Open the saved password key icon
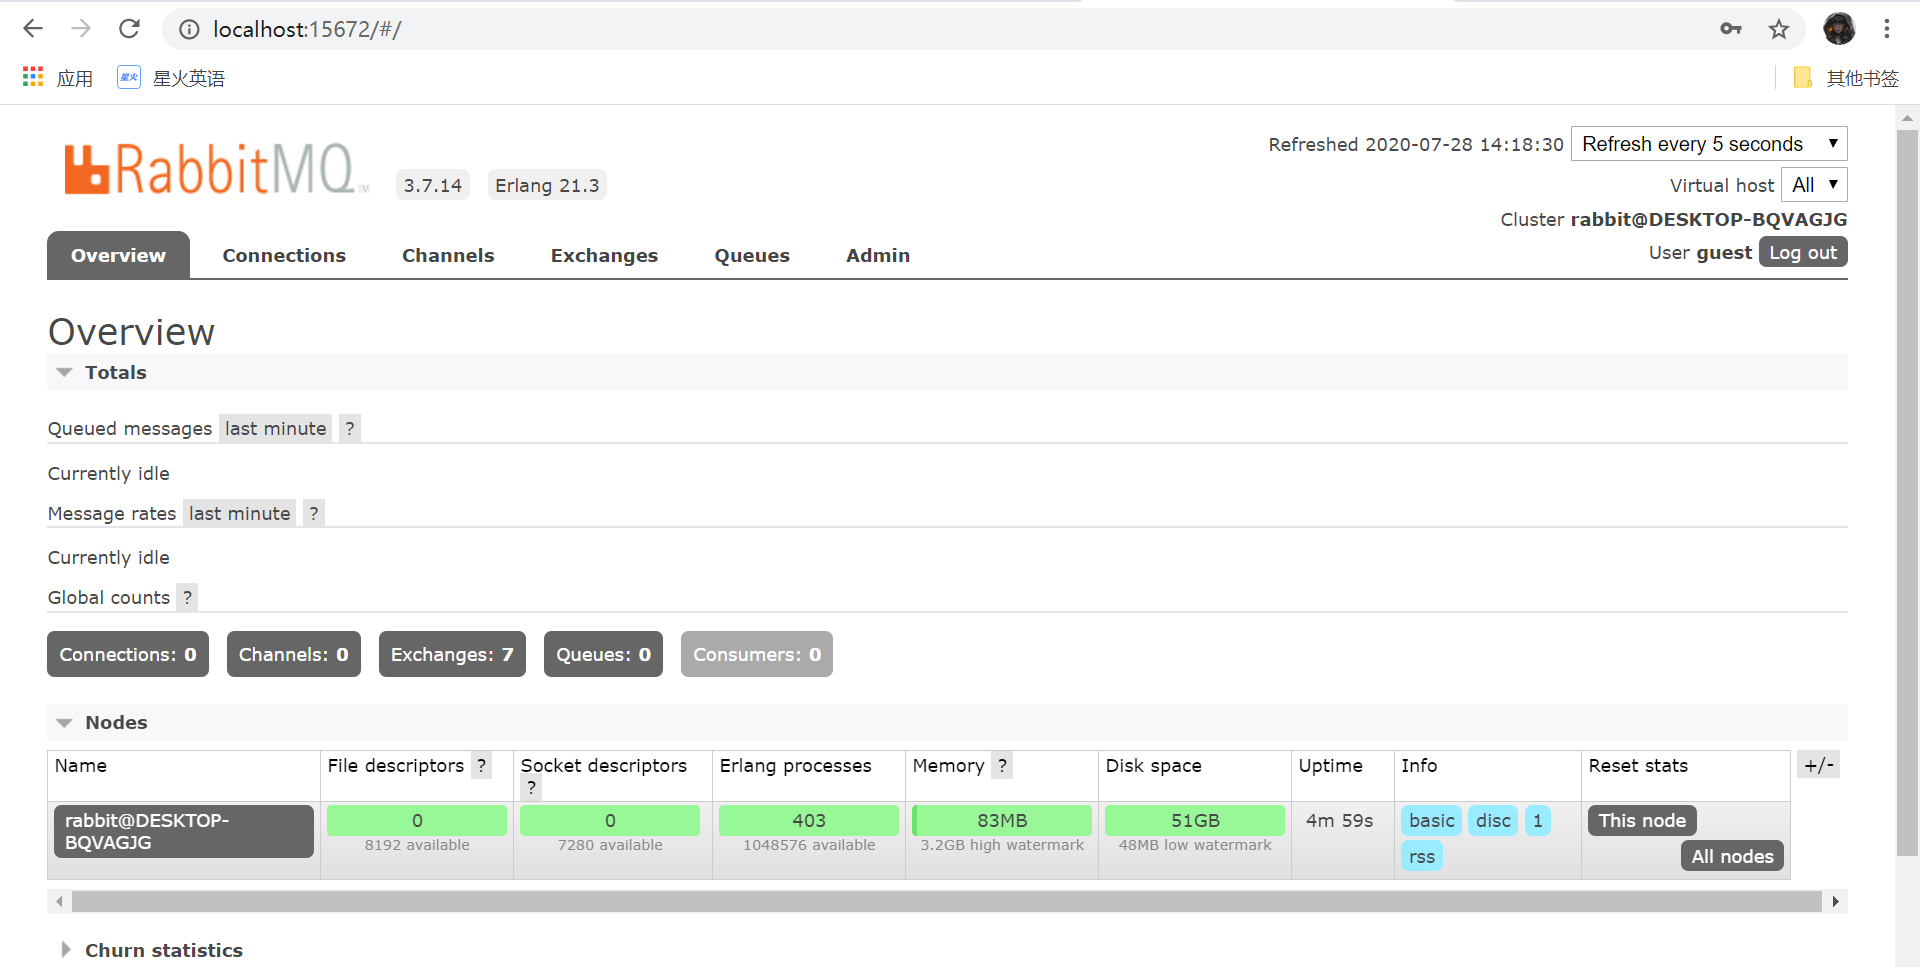This screenshot has width=1920, height=967. 1731,29
